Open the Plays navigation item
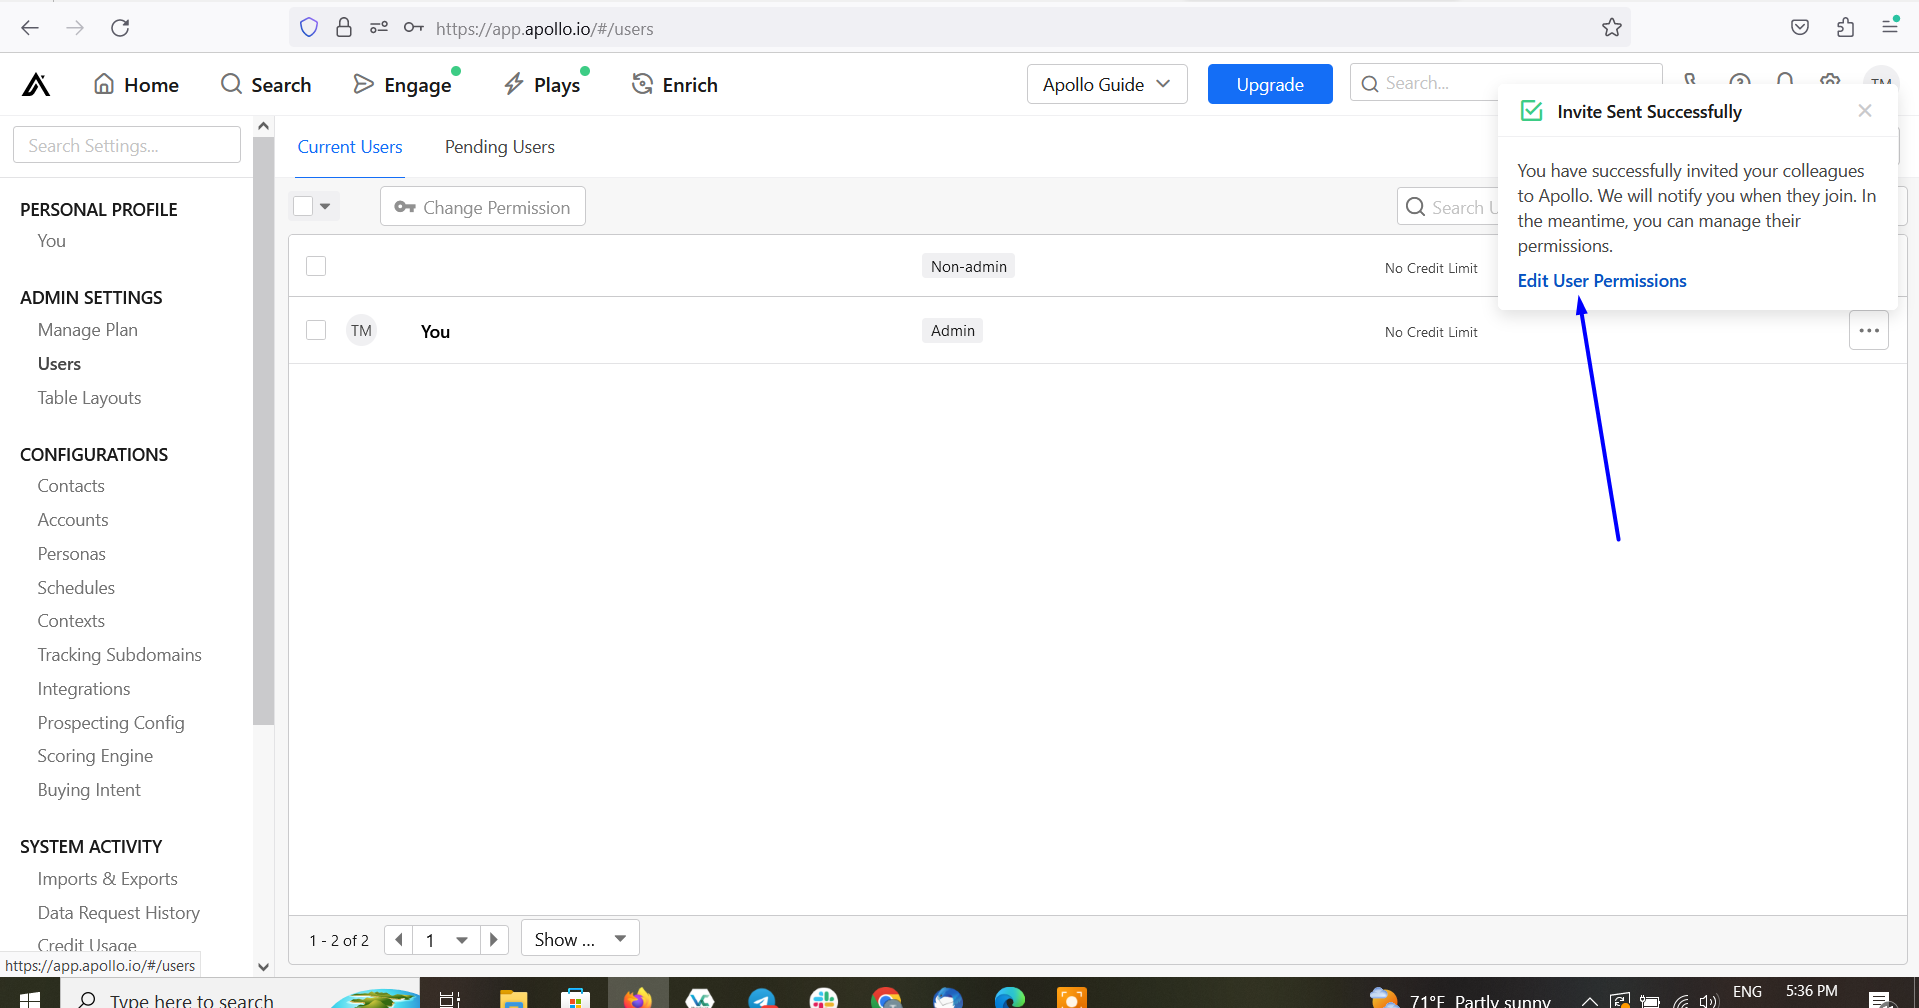Image resolution: width=1919 pixels, height=1008 pixels. coord(543,85)
